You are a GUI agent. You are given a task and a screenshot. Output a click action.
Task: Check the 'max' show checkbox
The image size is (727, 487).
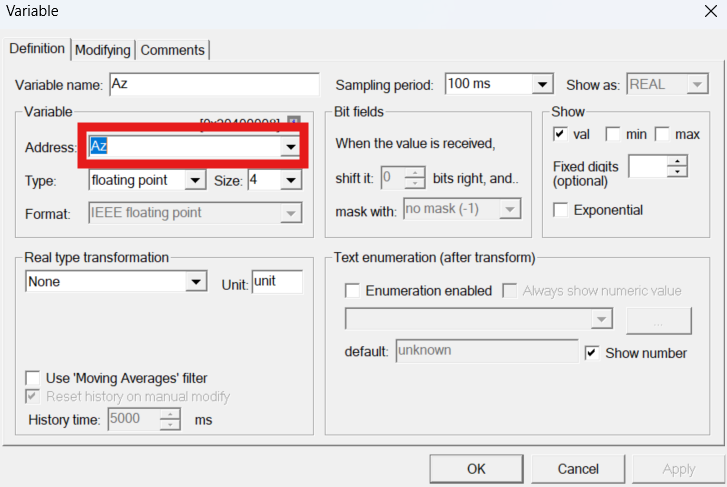pos(661,134)
